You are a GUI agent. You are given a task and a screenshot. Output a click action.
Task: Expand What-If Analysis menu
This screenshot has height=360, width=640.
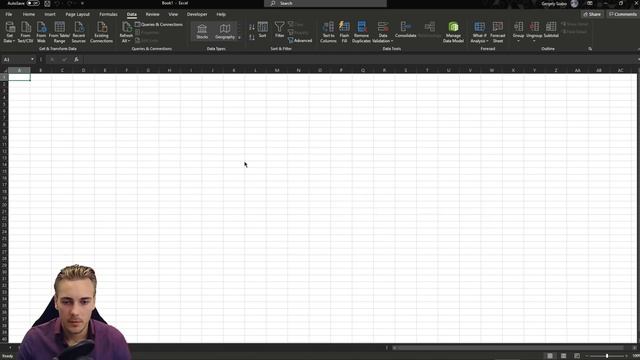[479, 32]
